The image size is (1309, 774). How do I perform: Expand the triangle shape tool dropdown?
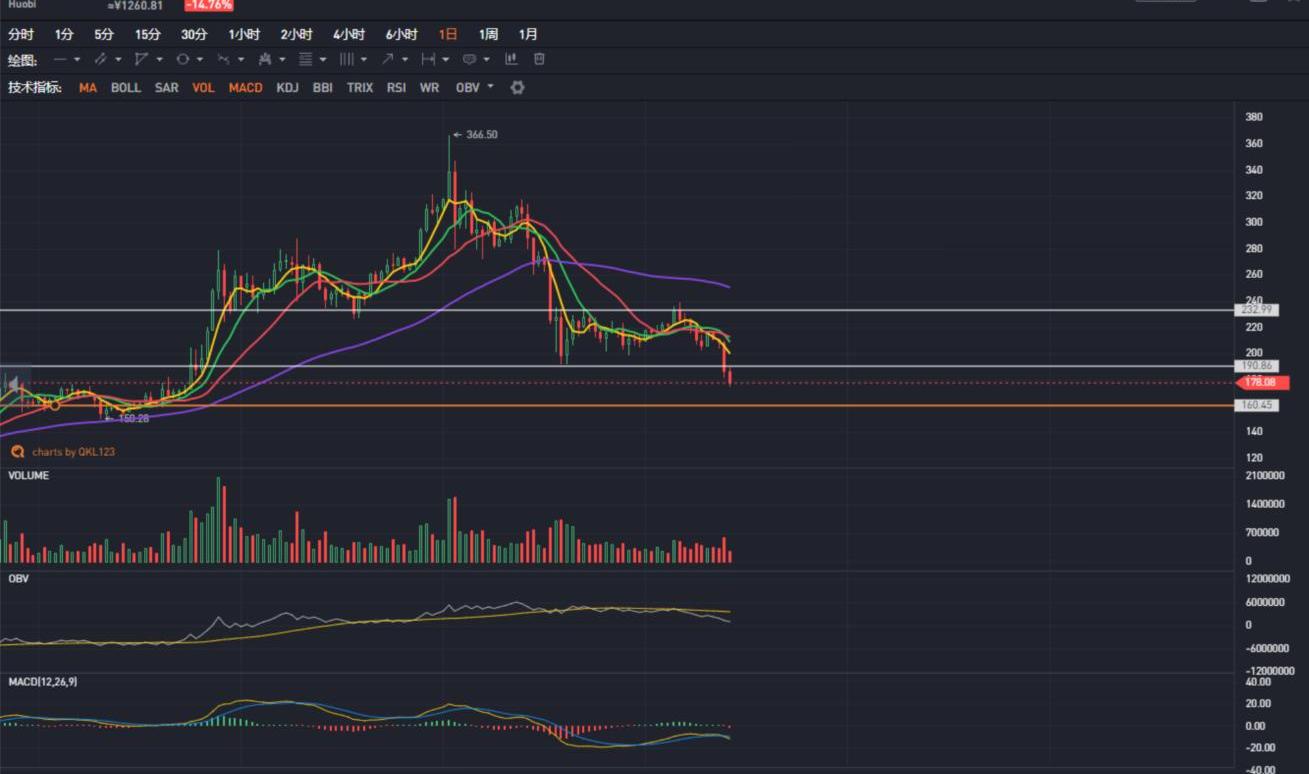tap(159, 59)
